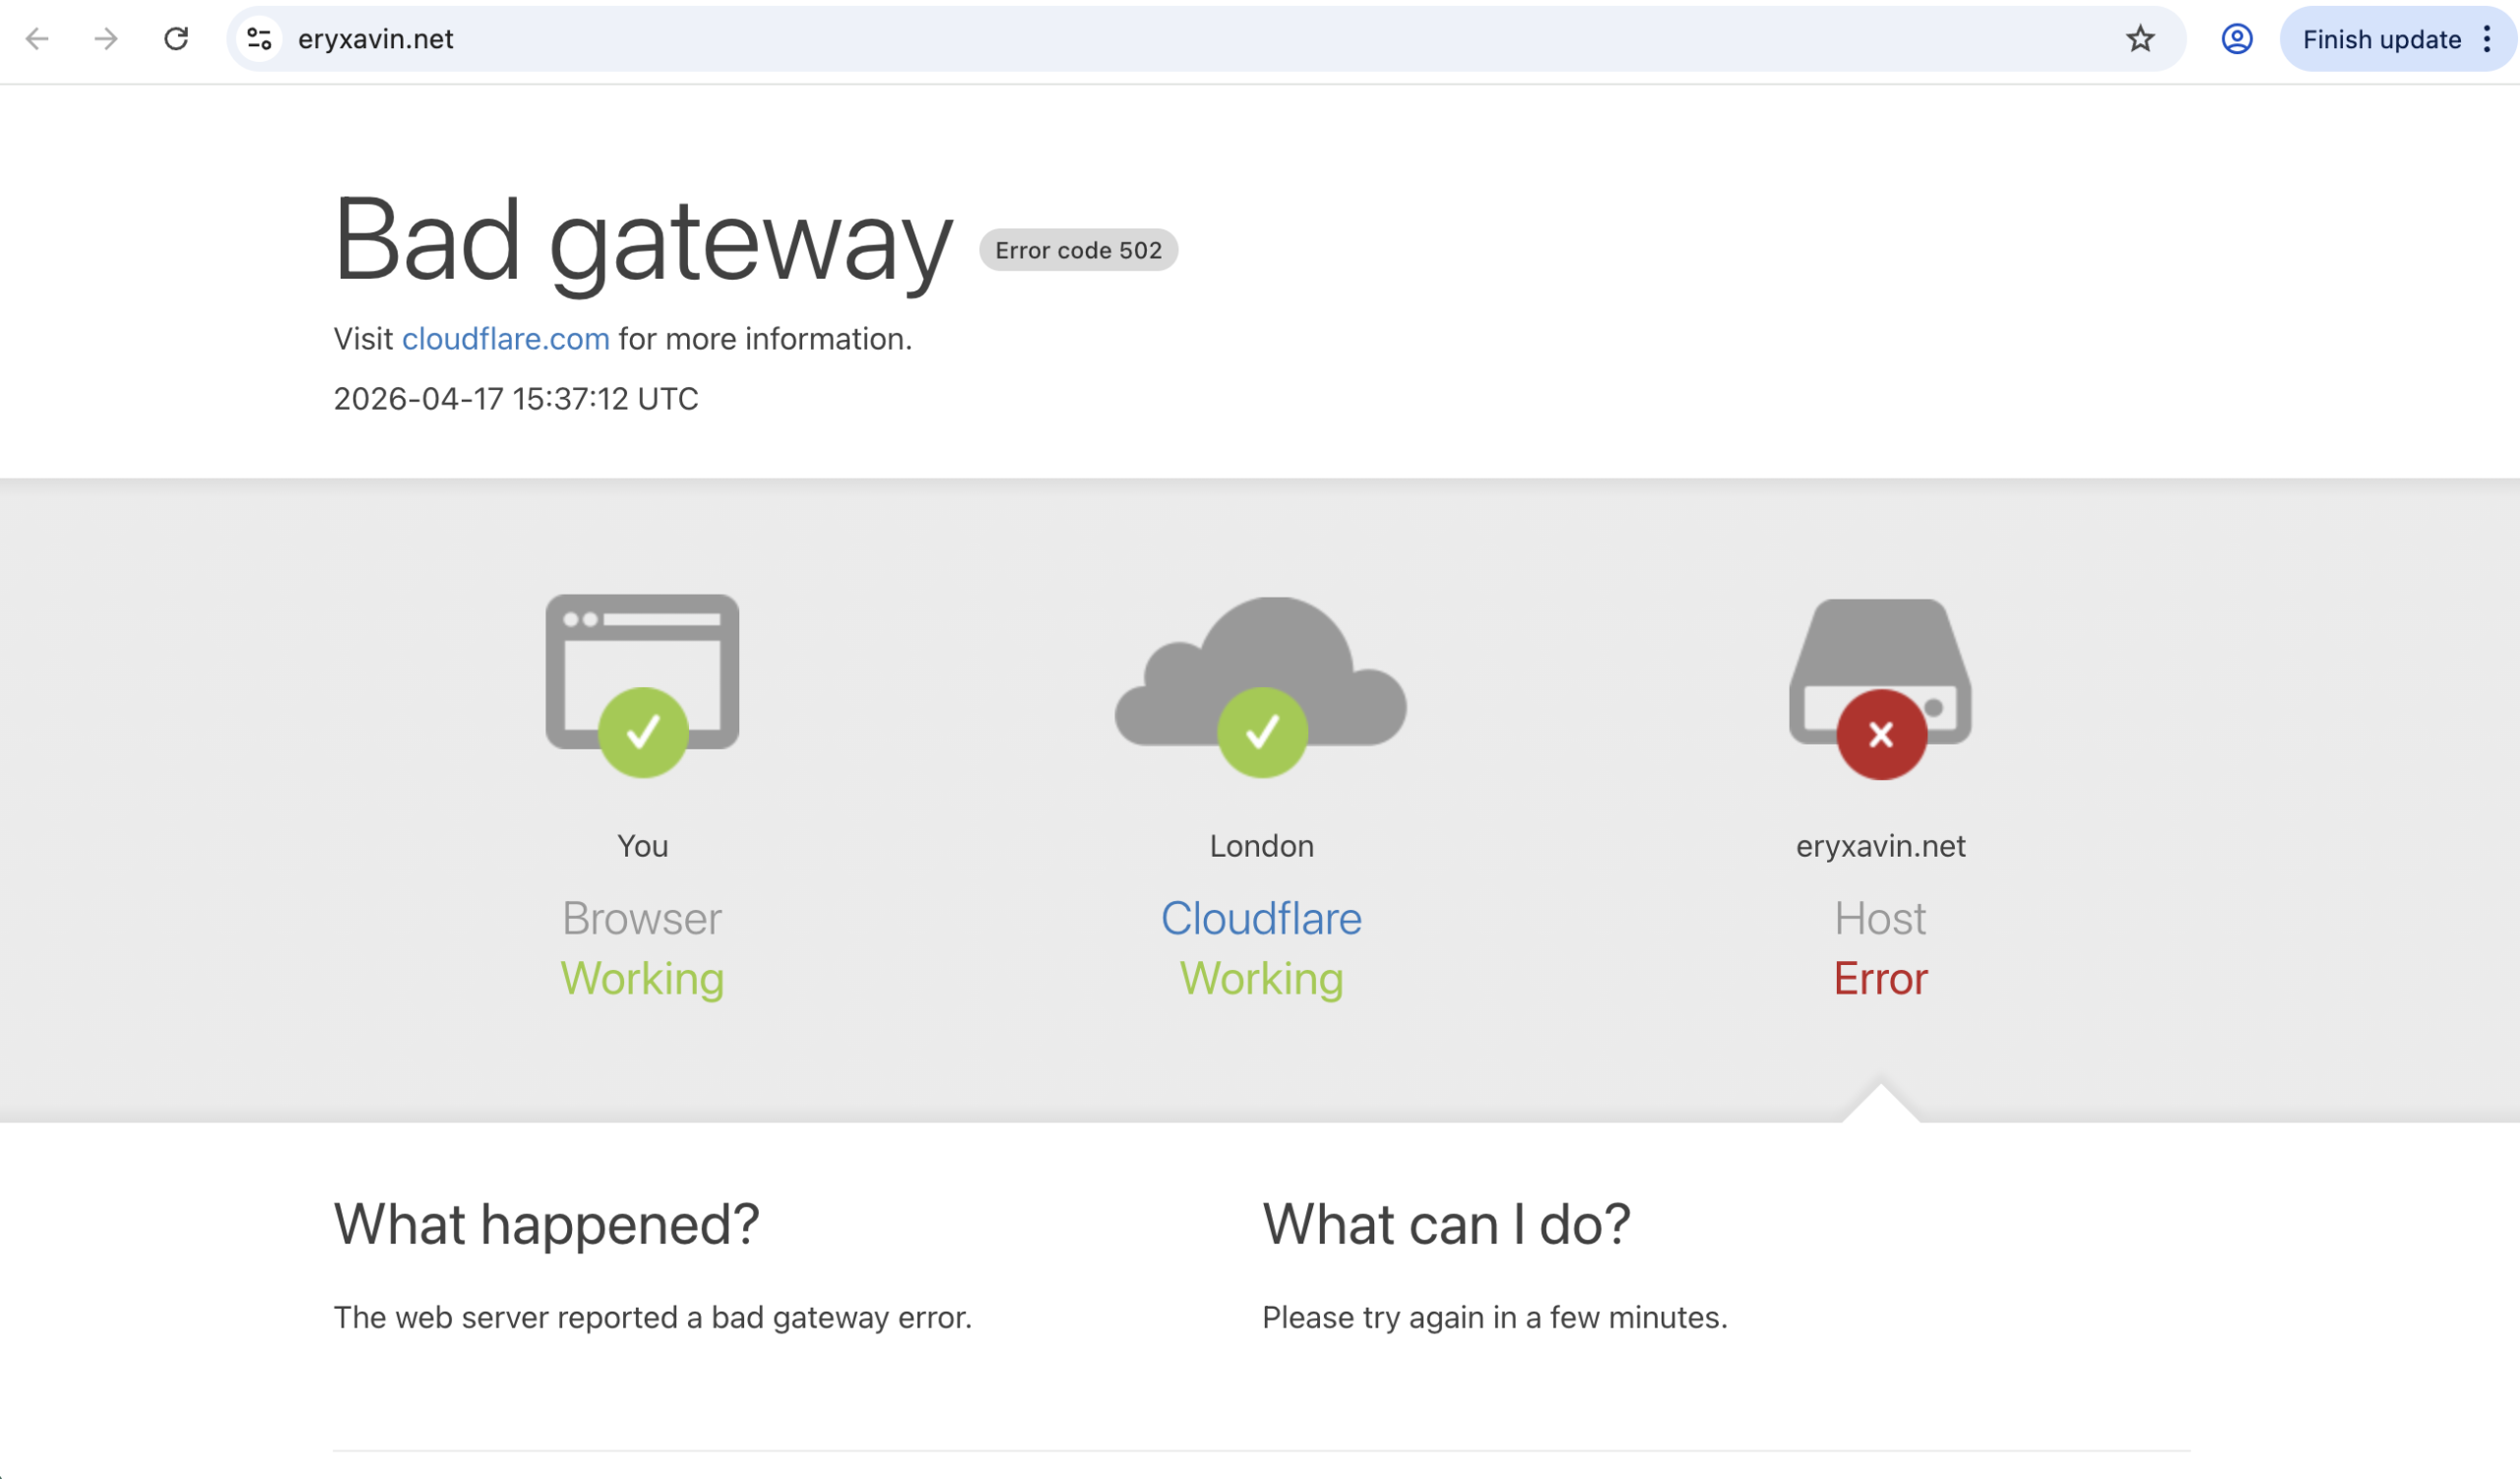Click the browser back navigation arrow

click(x=37, y=39)
